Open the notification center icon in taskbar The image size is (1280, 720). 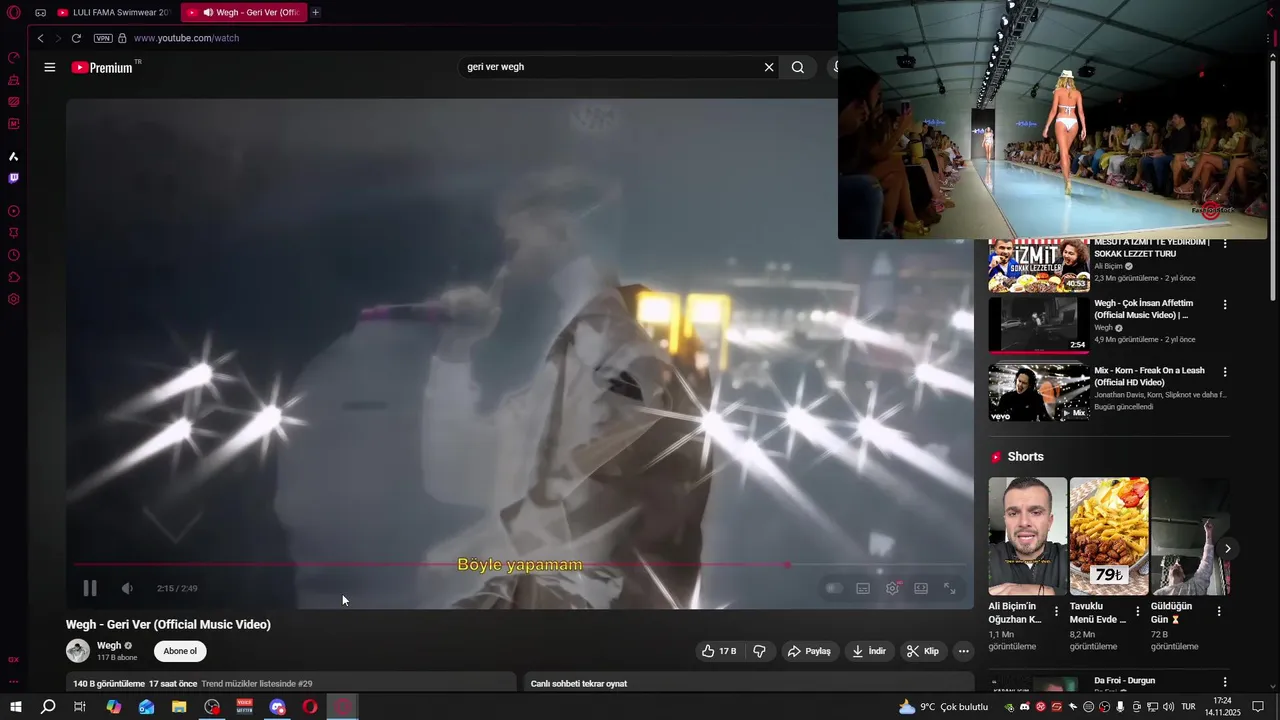[1258, 707]
